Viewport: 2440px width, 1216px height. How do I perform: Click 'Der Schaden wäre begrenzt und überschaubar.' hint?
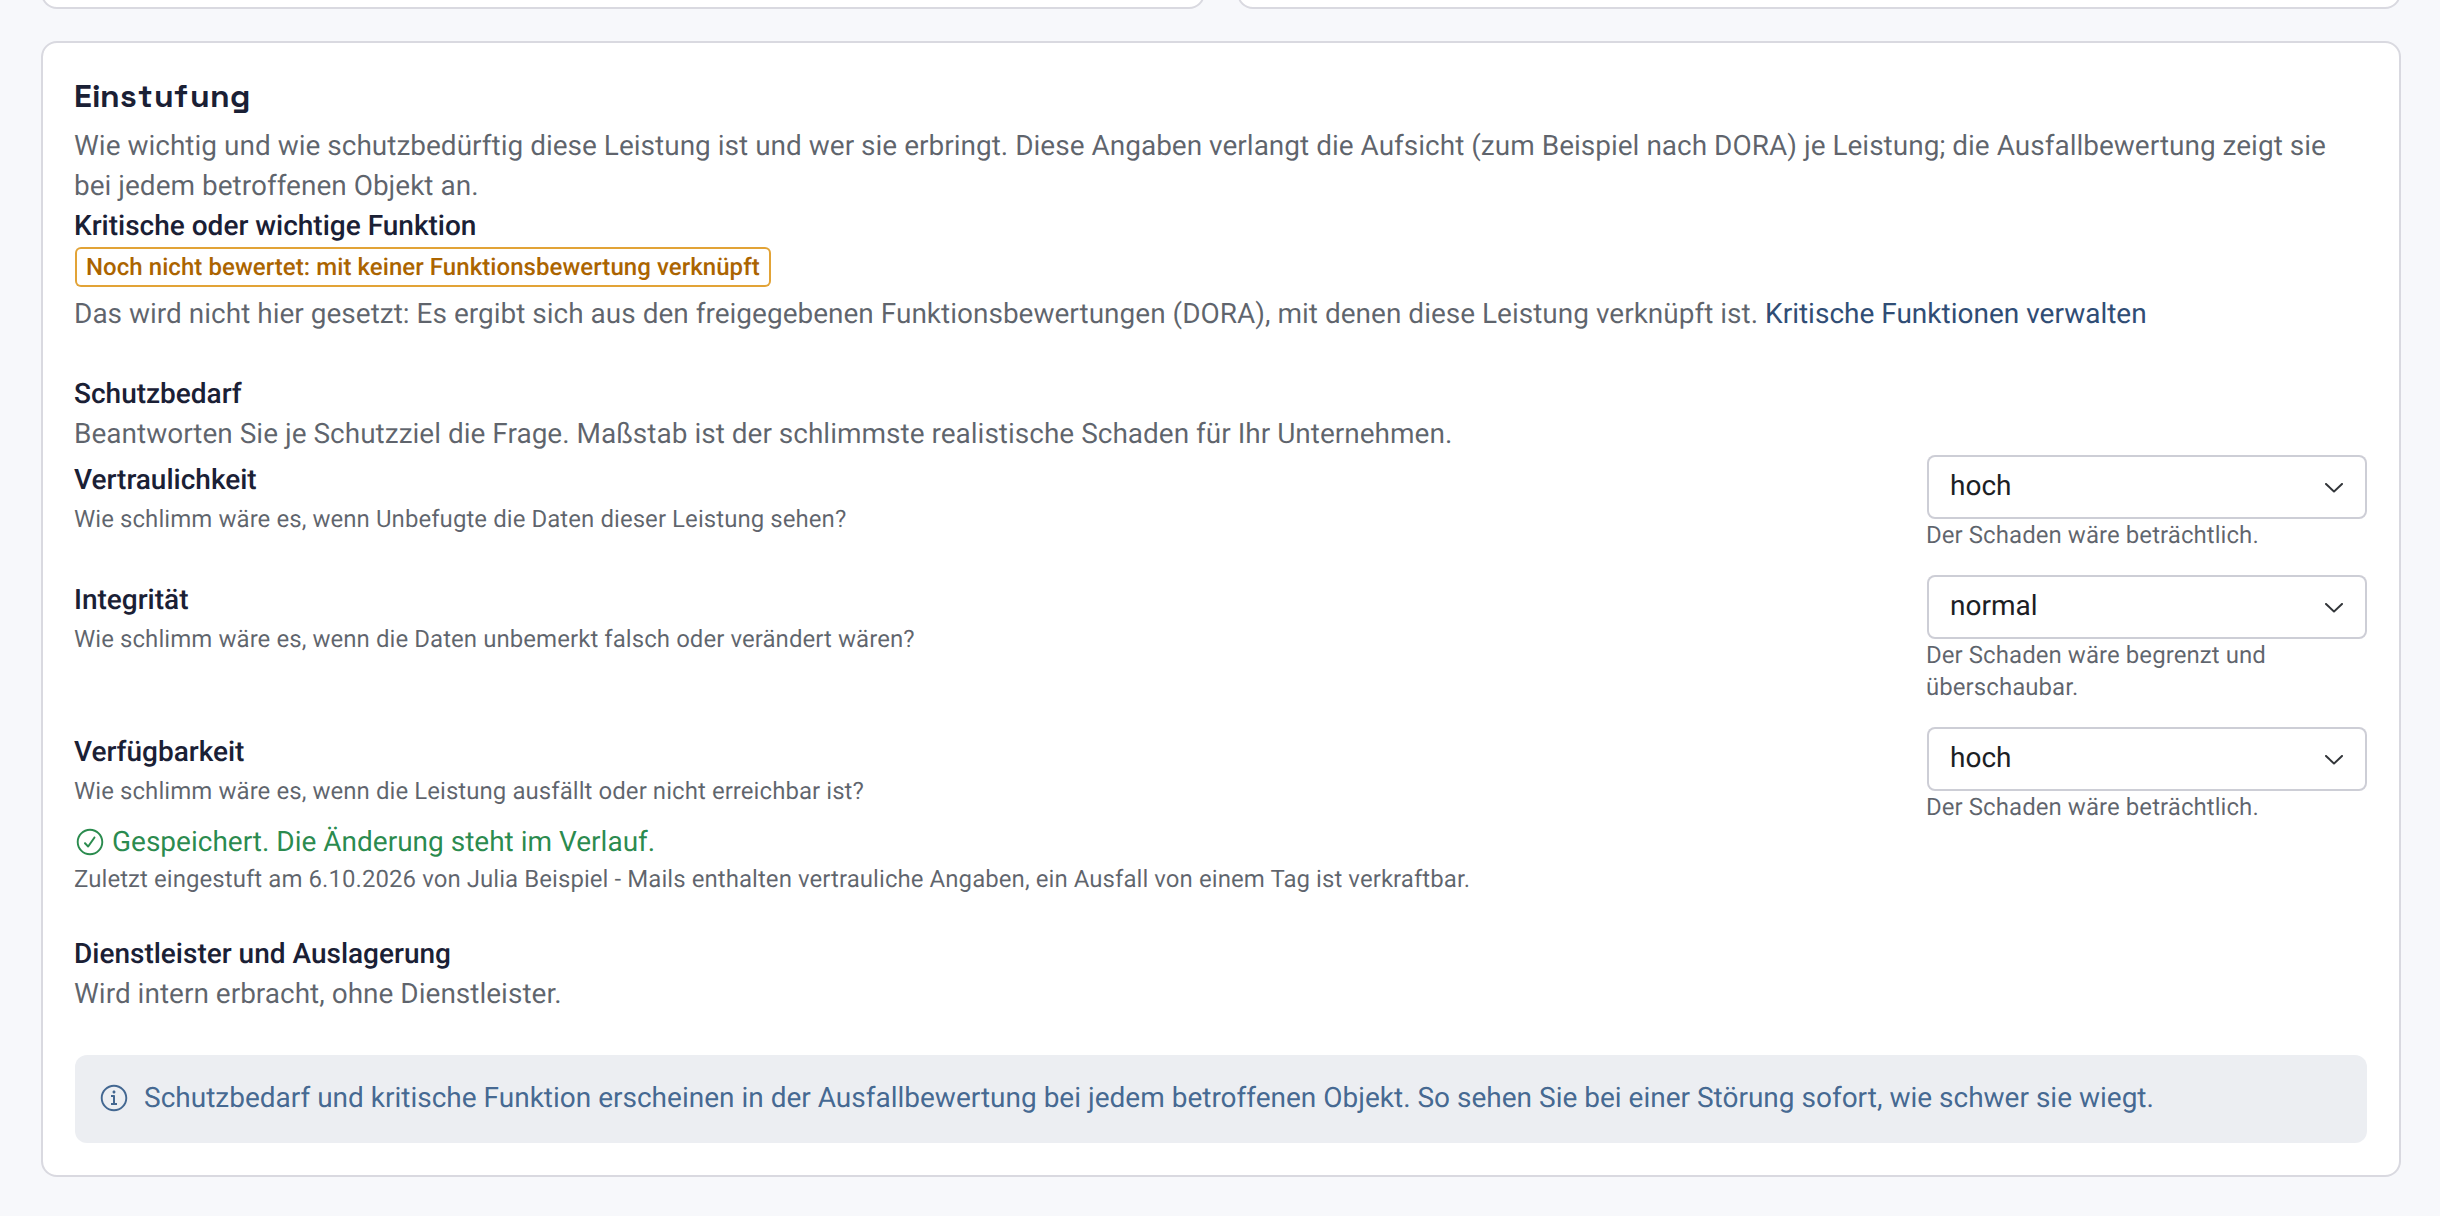2096,671
